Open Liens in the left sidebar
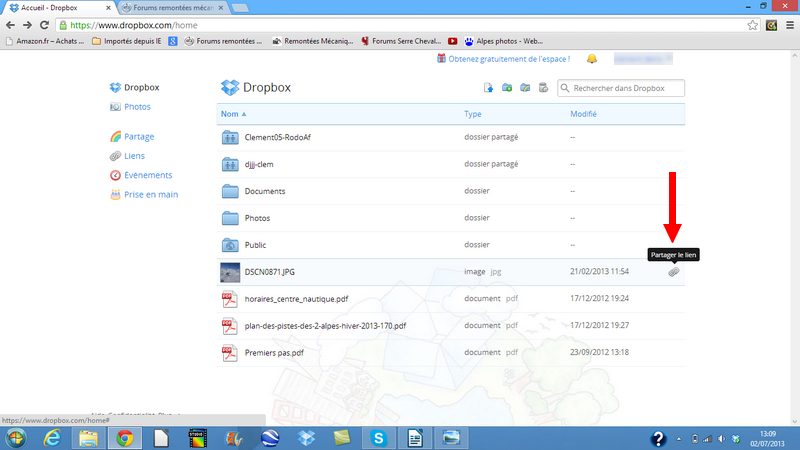The width and height of the screenshot is (800, 450). point(134,156)
